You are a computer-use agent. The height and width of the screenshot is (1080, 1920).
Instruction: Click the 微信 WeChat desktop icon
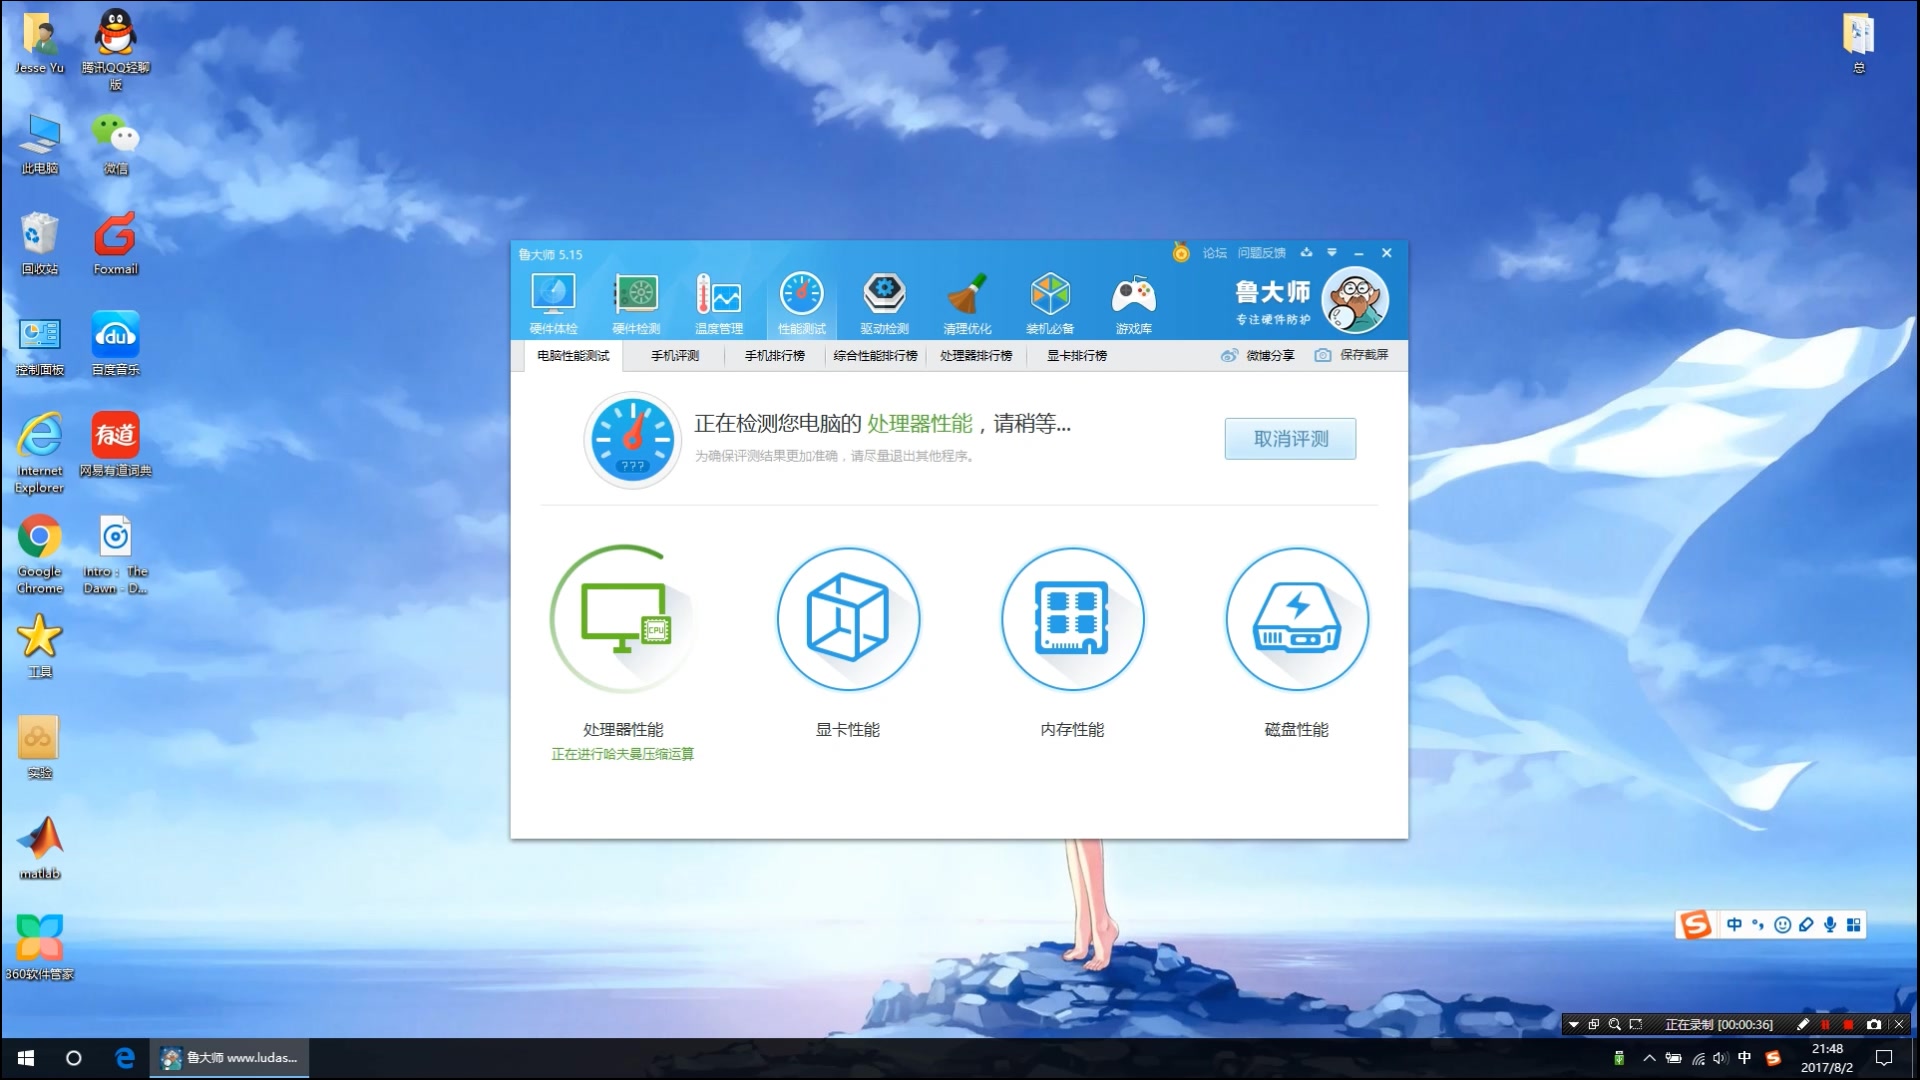coord(116,144)
